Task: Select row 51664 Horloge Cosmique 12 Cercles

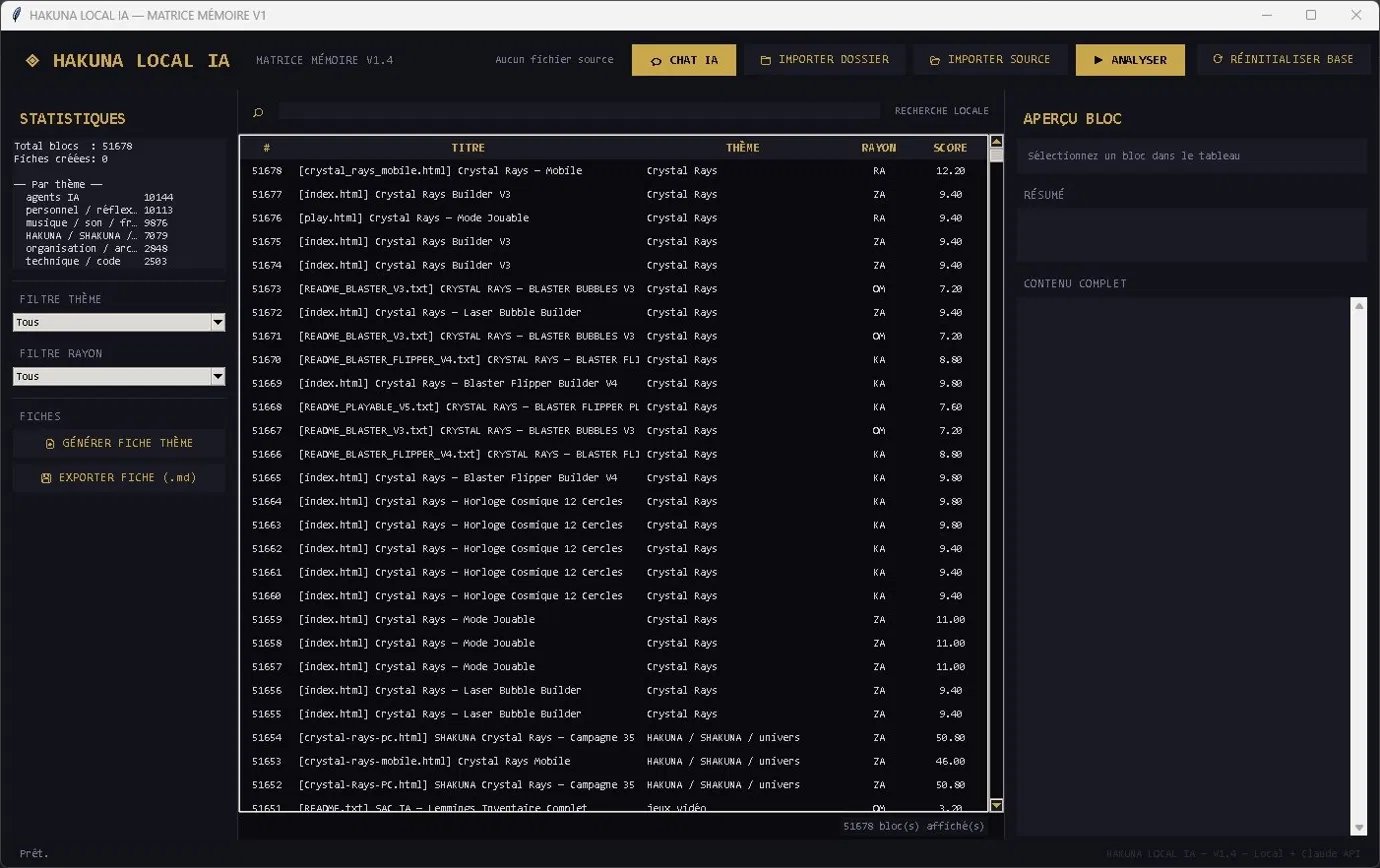Action: [x=614, y=501]
